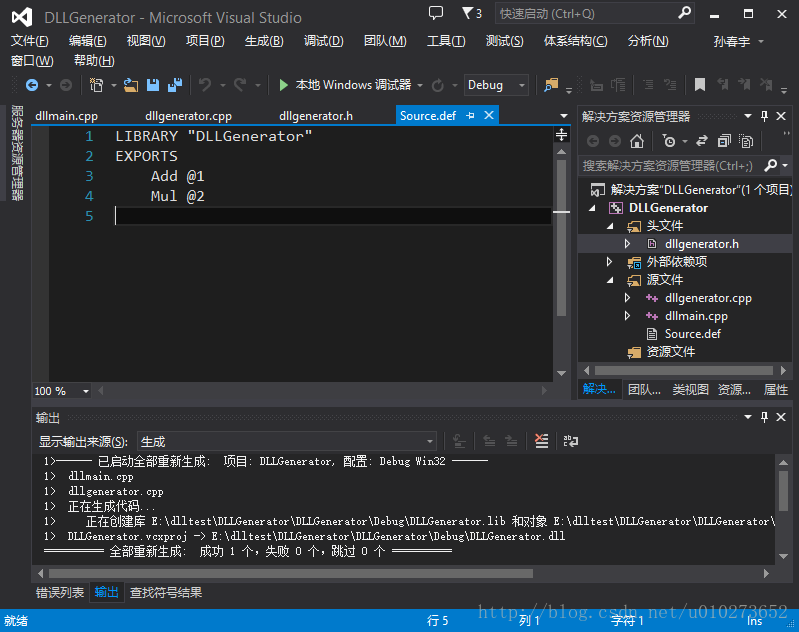Close the Source.def tab
Viewport: 799px width, 632px height.
pos(489,115)
